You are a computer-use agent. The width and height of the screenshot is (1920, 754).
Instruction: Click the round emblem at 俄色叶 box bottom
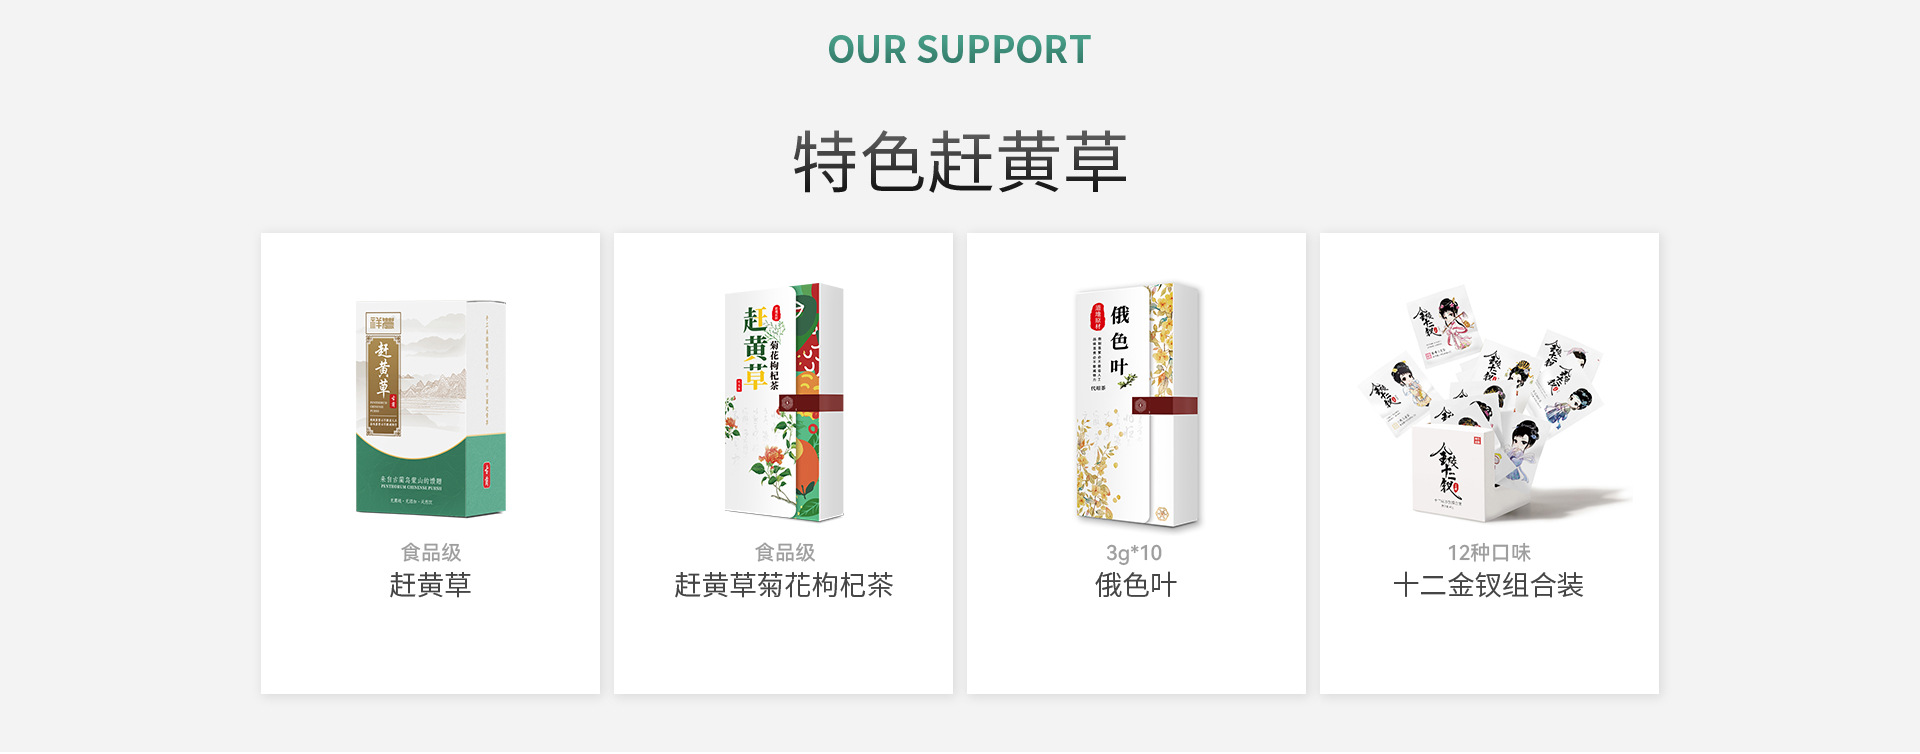click(1162, 514)
